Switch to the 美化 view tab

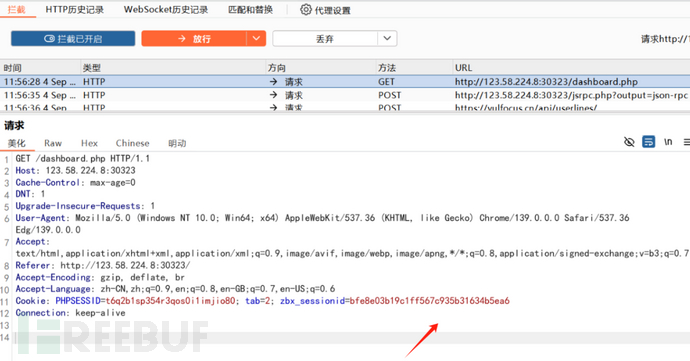(17, 143)
